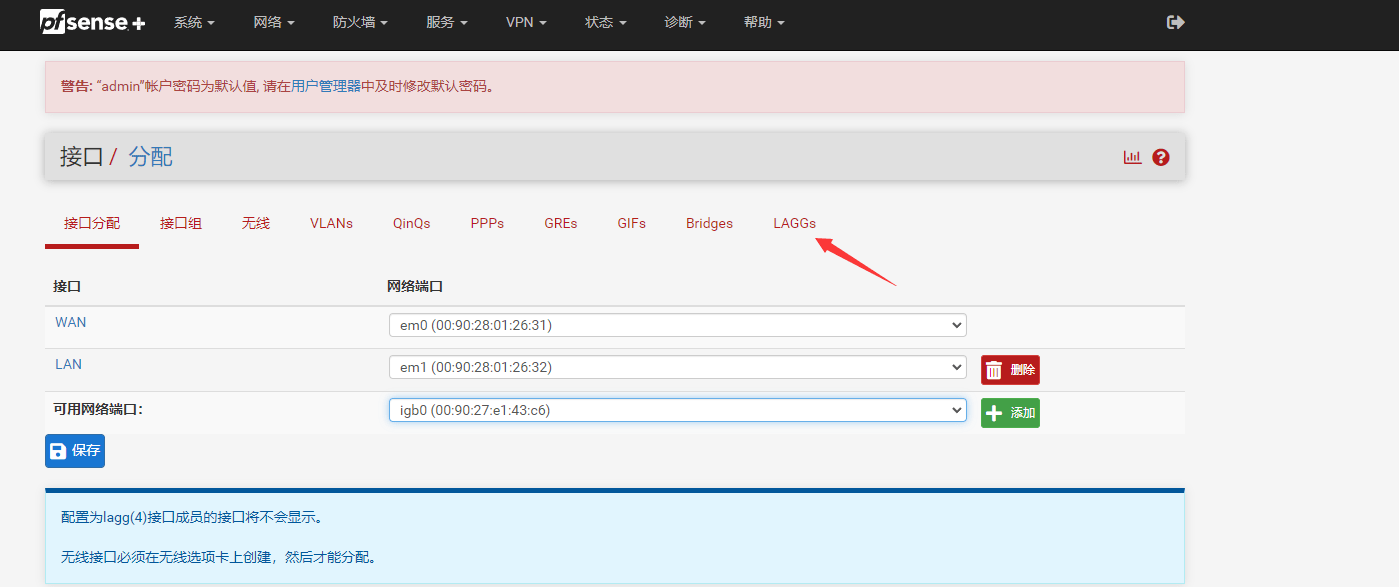This screenshot has width=1399, height=587.
Task: Click the pfSense Plus logo
Action: point(92,22)
